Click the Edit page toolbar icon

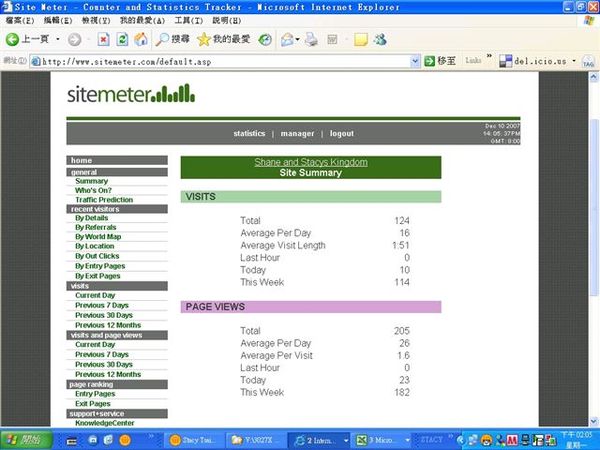click(x=332, y=39)
